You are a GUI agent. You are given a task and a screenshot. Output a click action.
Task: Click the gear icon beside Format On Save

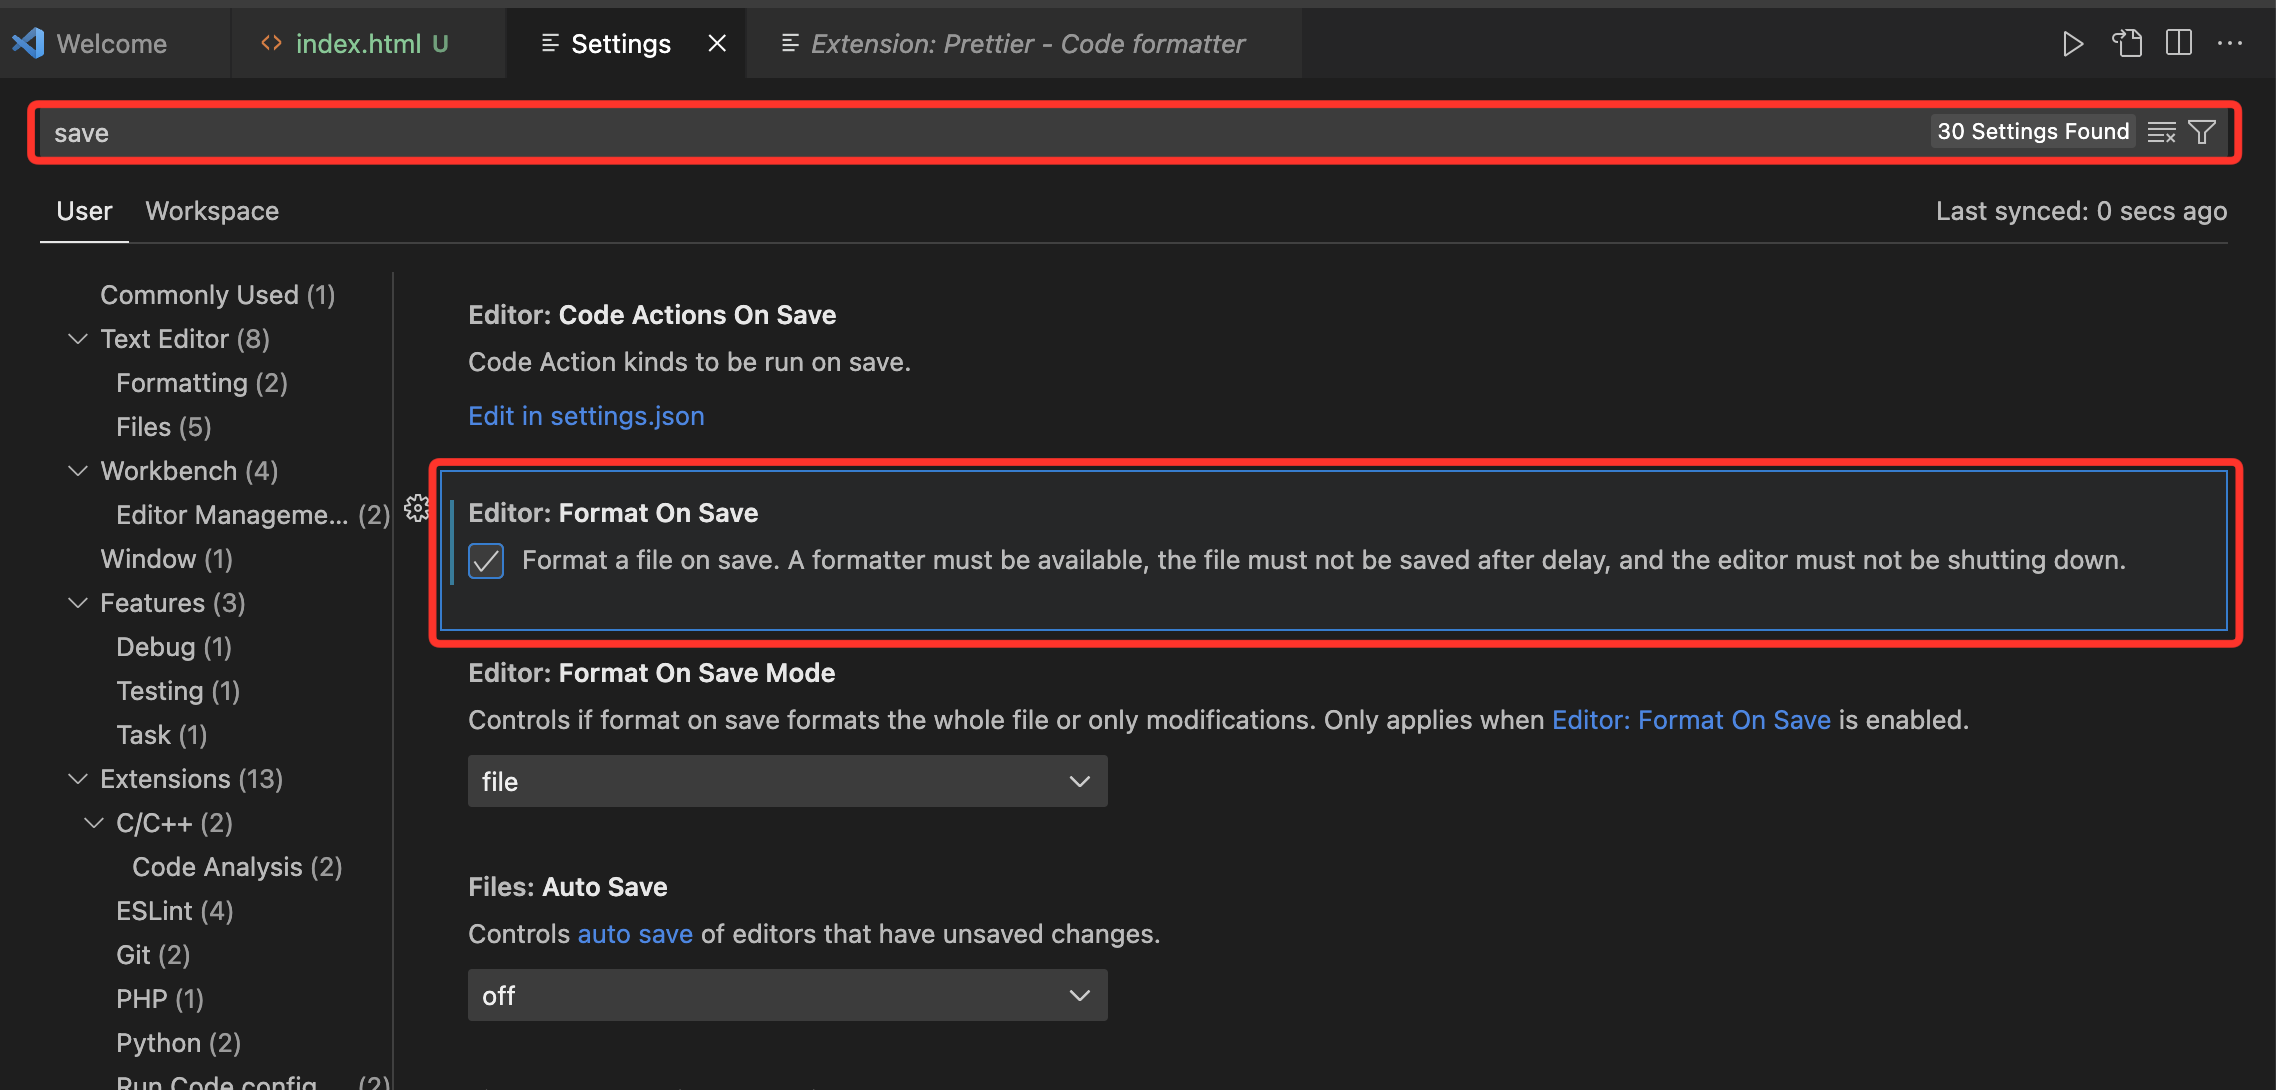click(417, 508)
